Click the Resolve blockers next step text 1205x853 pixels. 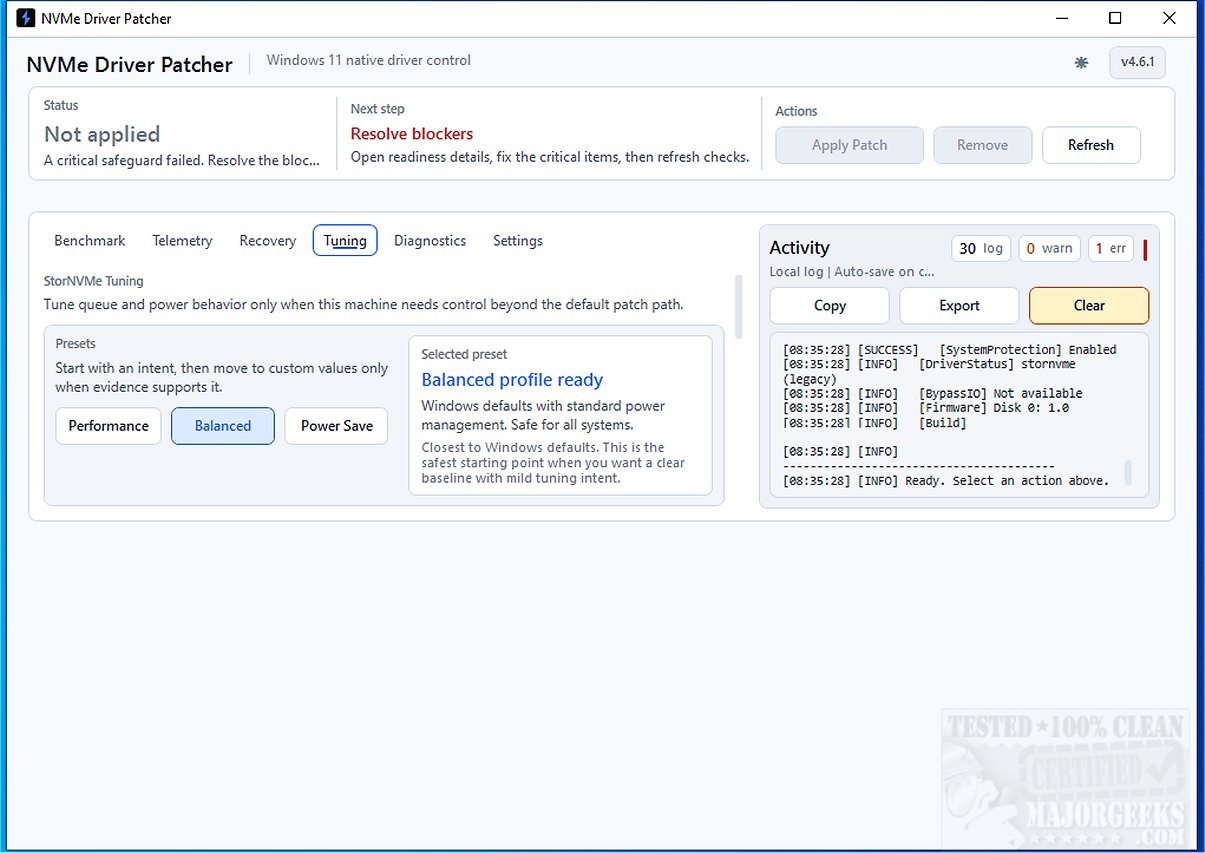pyautogui.click(x=412, y=134)
